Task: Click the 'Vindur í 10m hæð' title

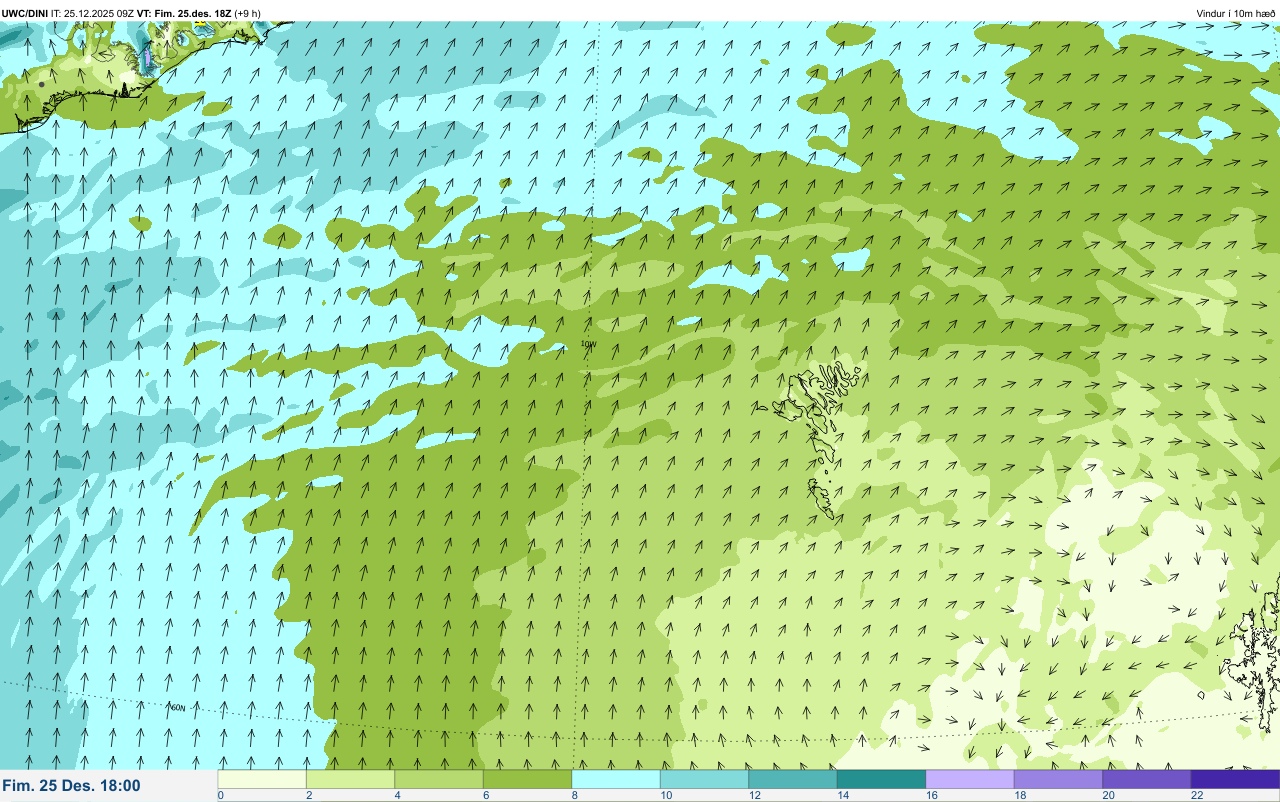Action: (x=1236, y=13)
